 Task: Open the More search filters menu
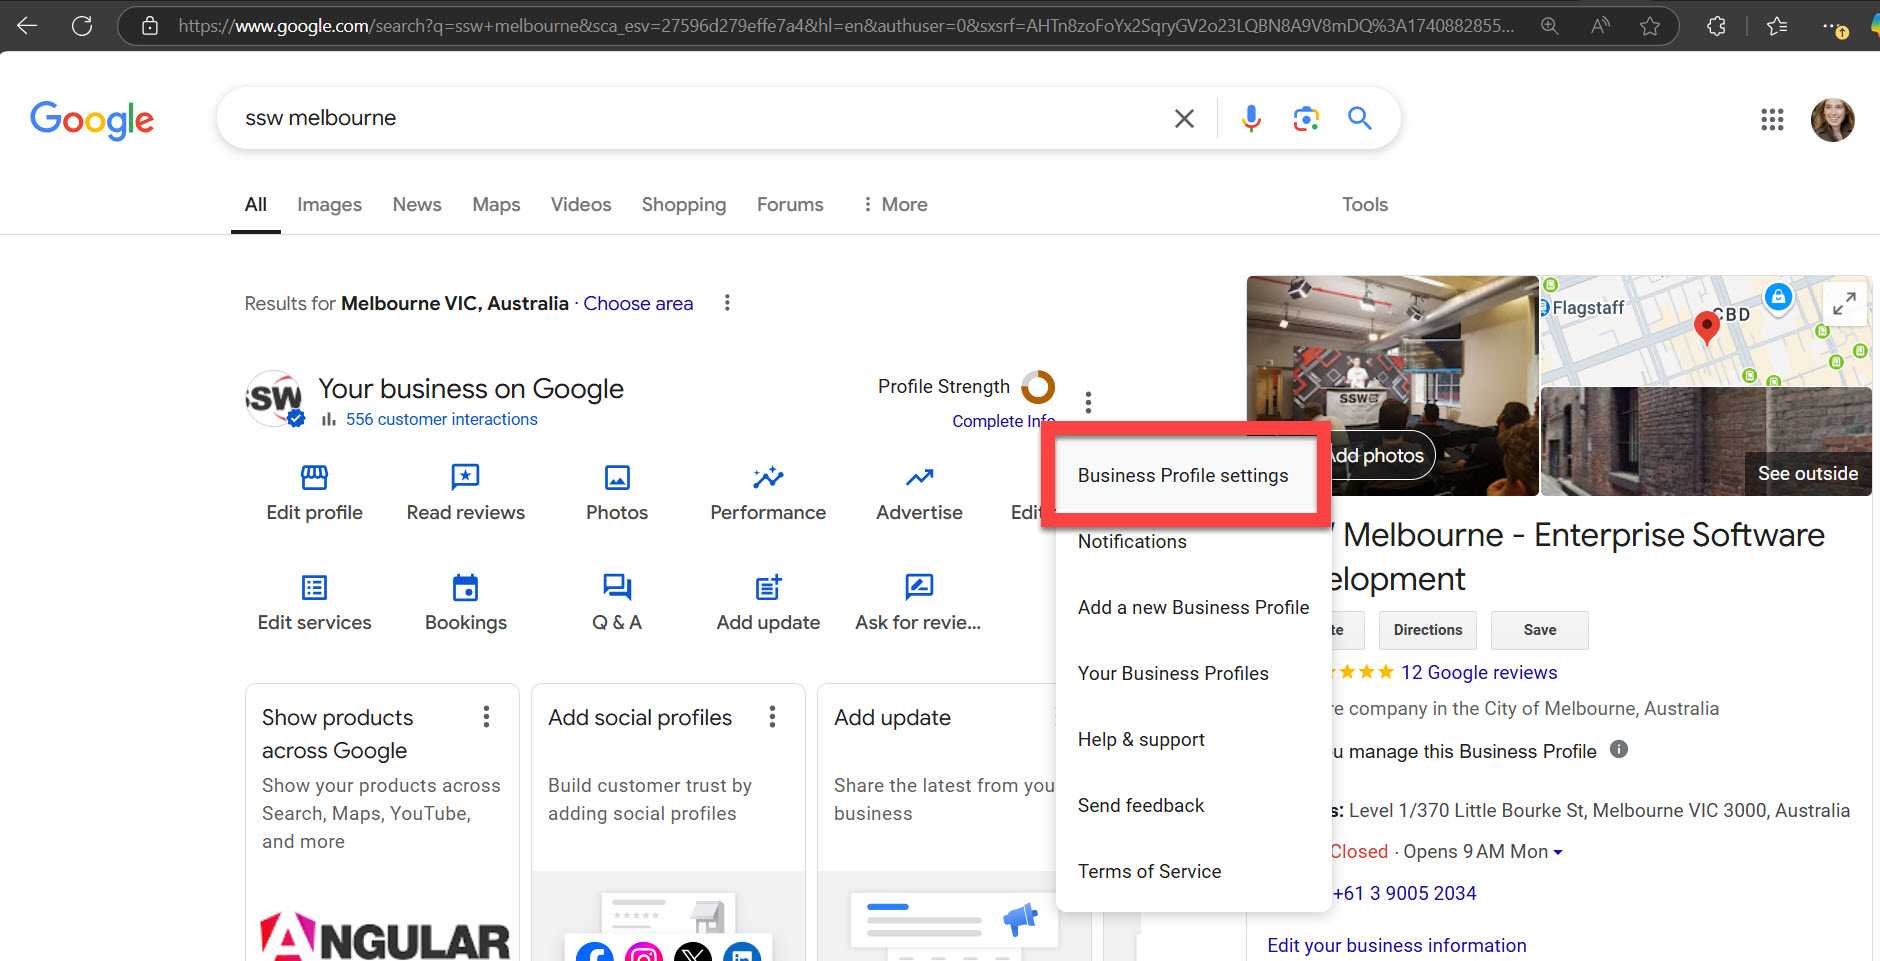(x=894, y=204)
